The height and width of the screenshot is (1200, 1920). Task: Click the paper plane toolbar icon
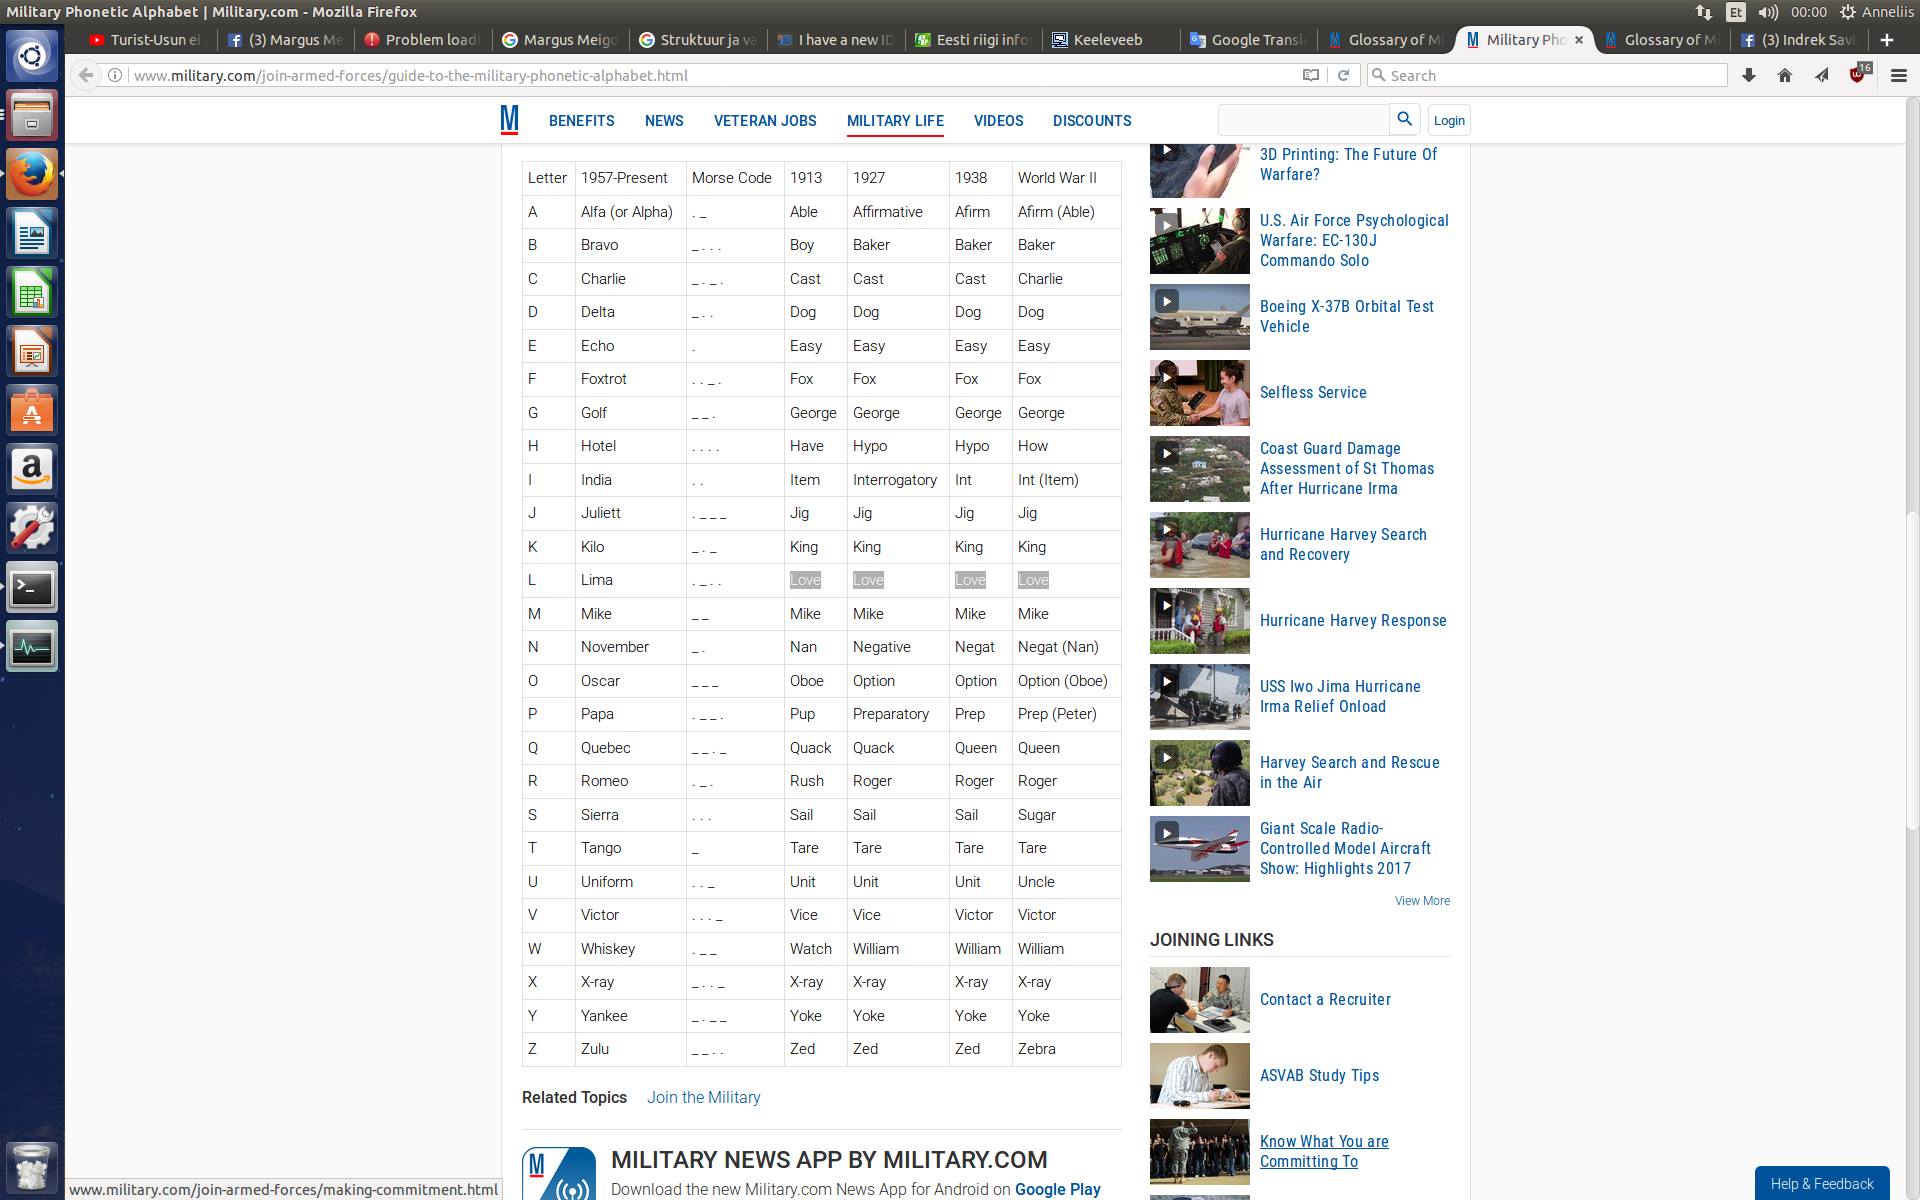1822,75
